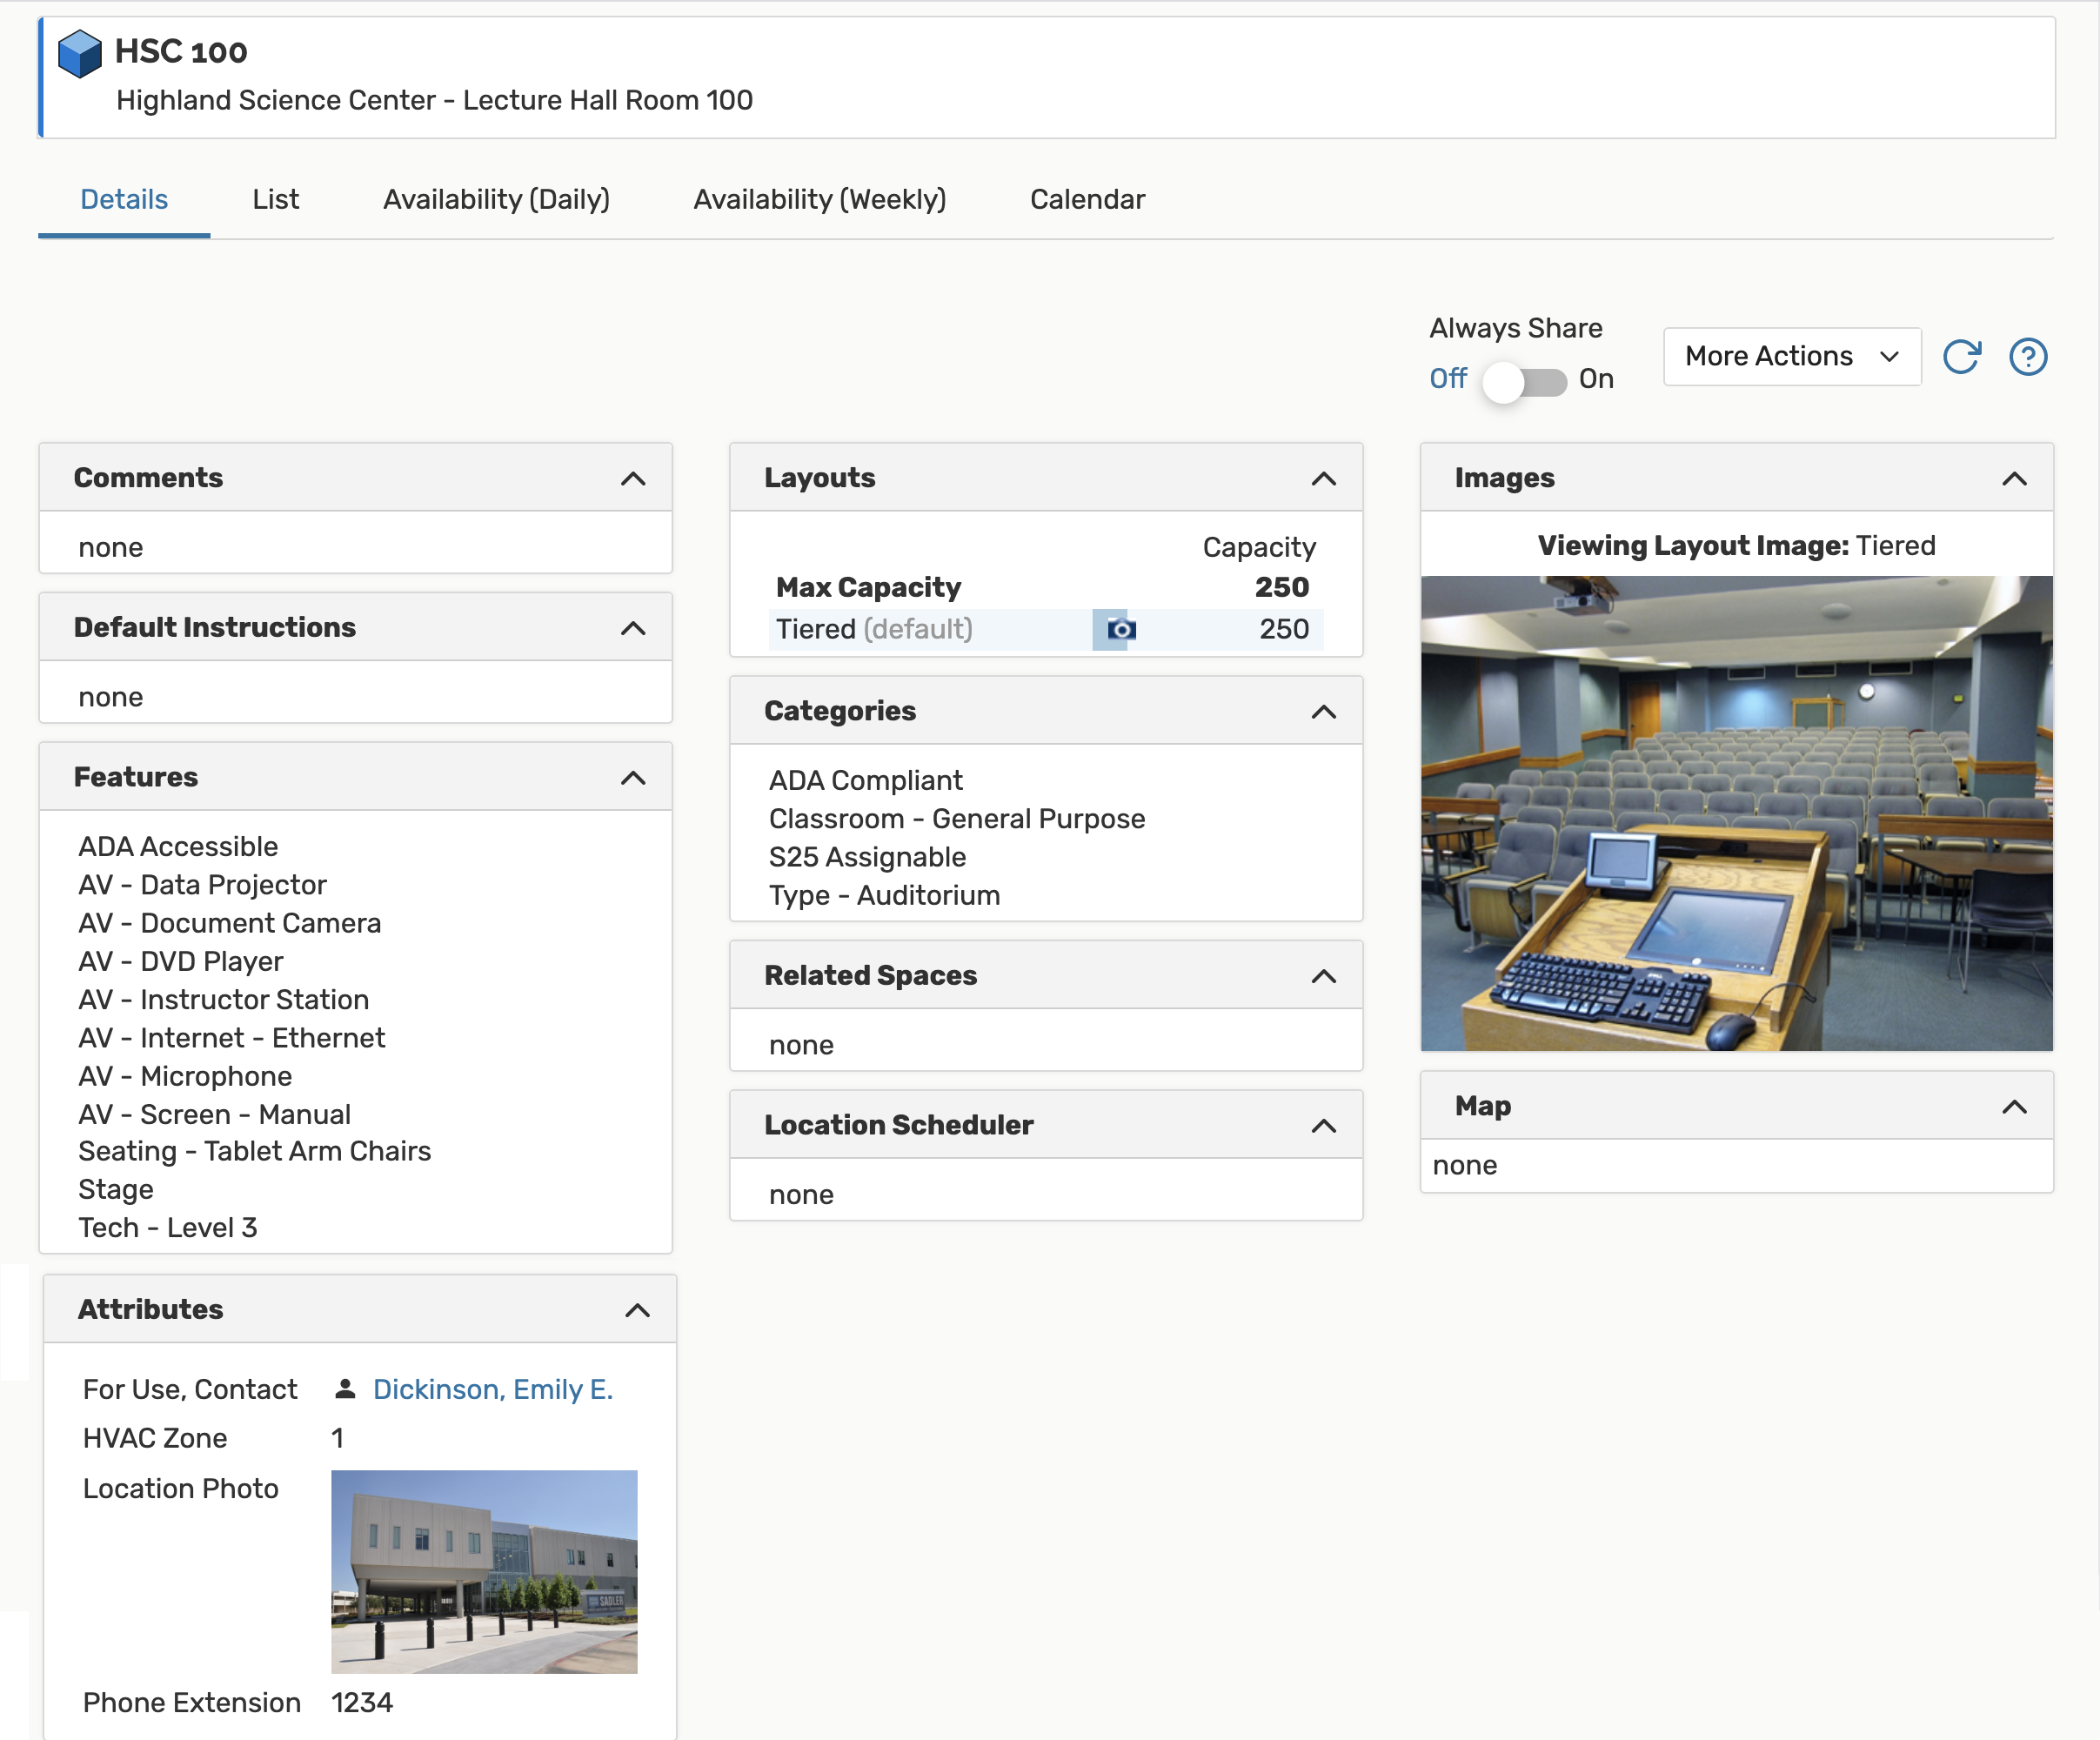Click the Location Photo building thumbnail
This screenshot has width=2100, height=1740.
[x=484, y=1571]
